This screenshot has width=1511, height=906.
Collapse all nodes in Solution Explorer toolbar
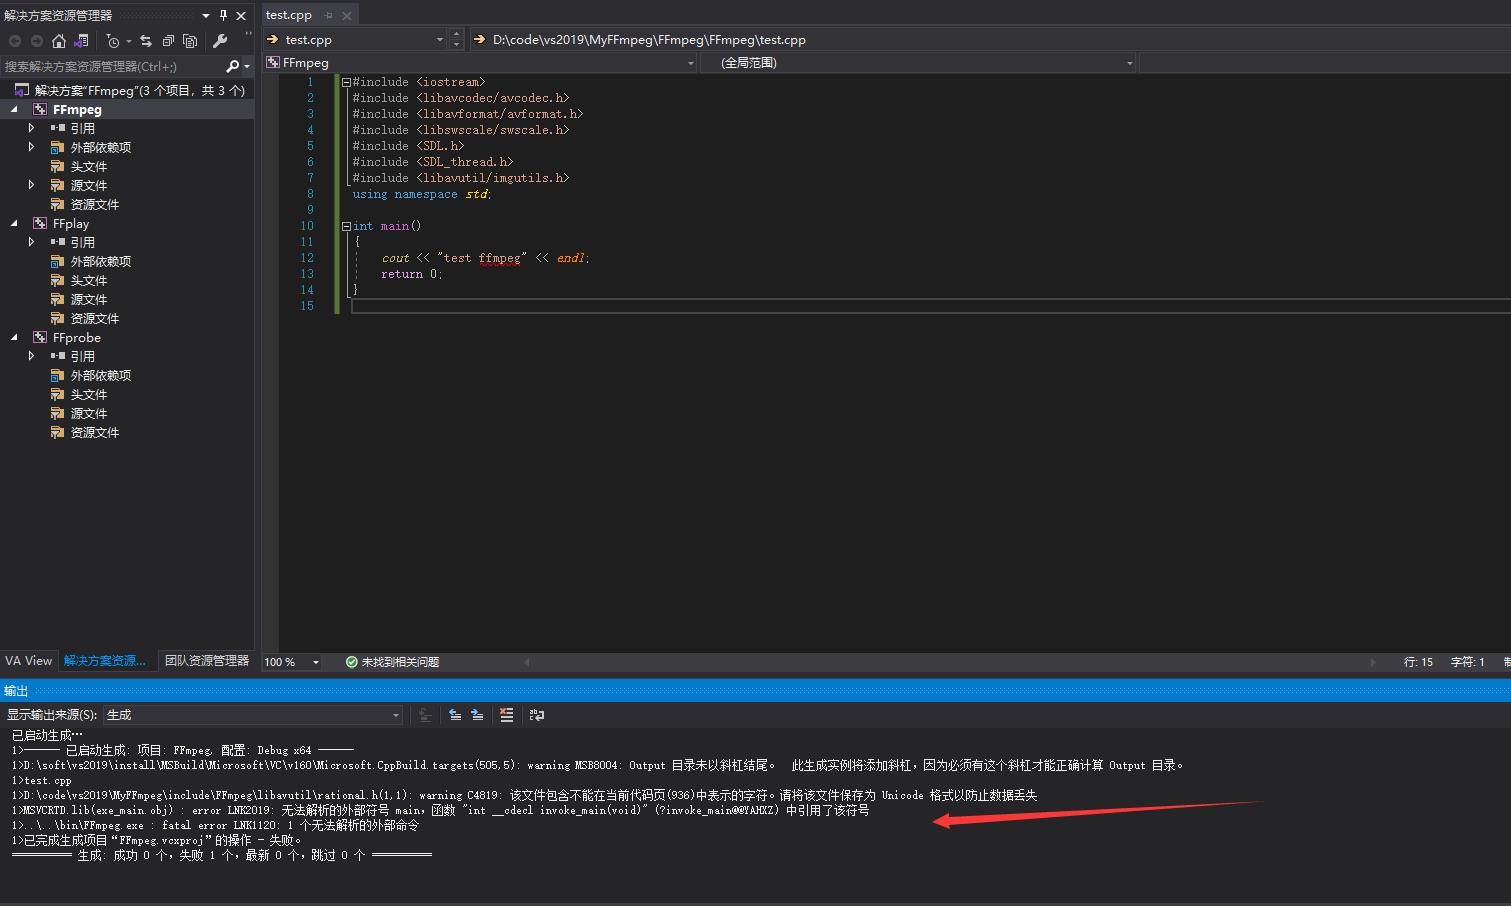[x=168, y=41]
